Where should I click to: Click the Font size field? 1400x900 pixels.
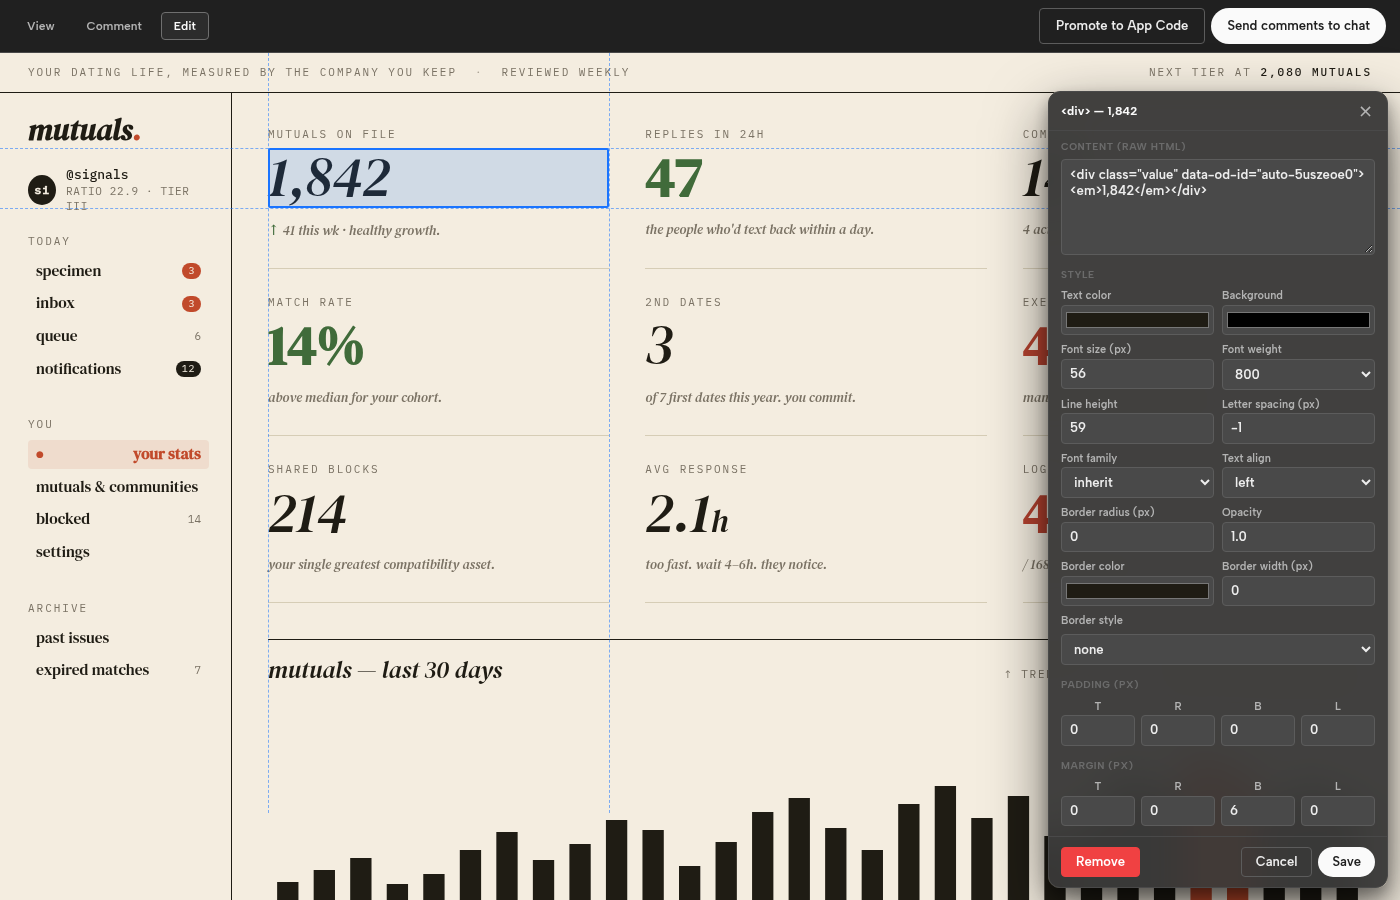pyautogui.click(x=1137, y=374)
